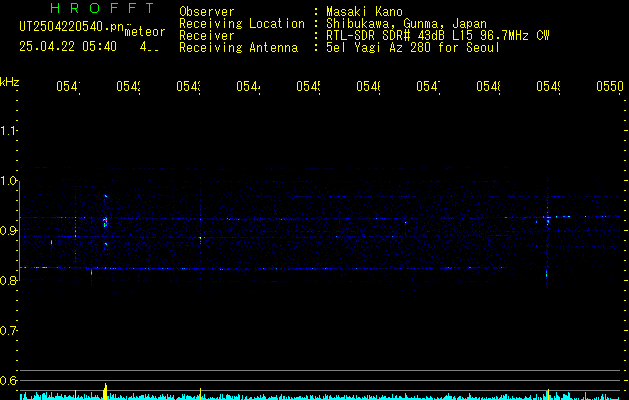Click the 0.6 kHz axis label
The height and width of the screenshot is (400, 629).
[x=8, y=380]
